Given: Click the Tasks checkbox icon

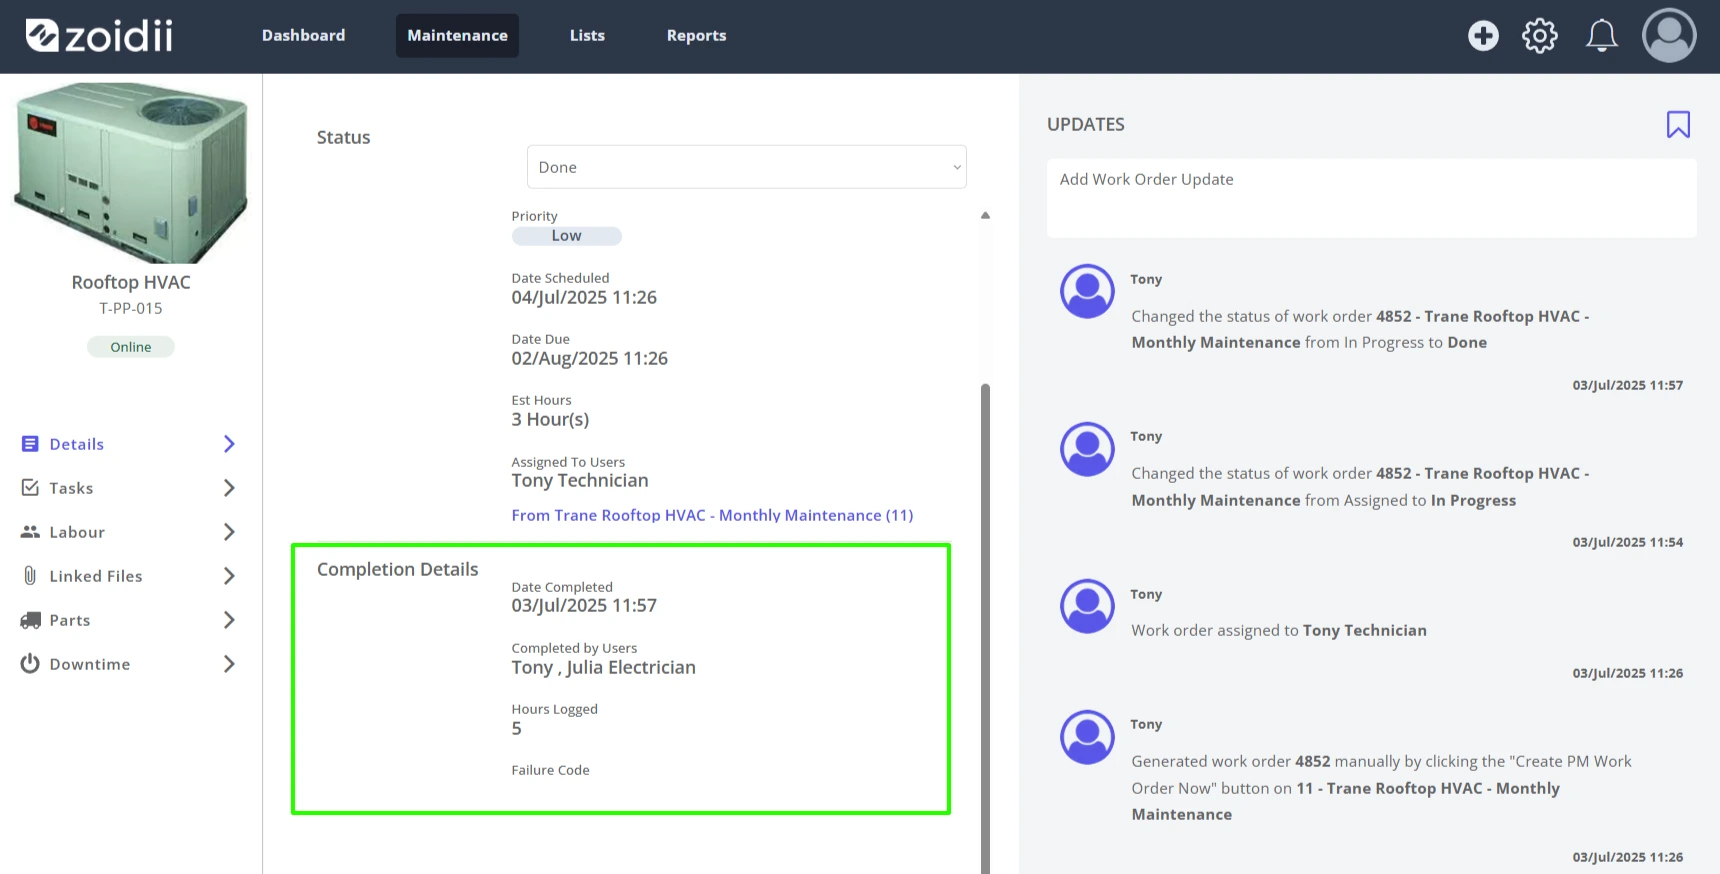Looking at the screenshot, I should tap(30, 488).
